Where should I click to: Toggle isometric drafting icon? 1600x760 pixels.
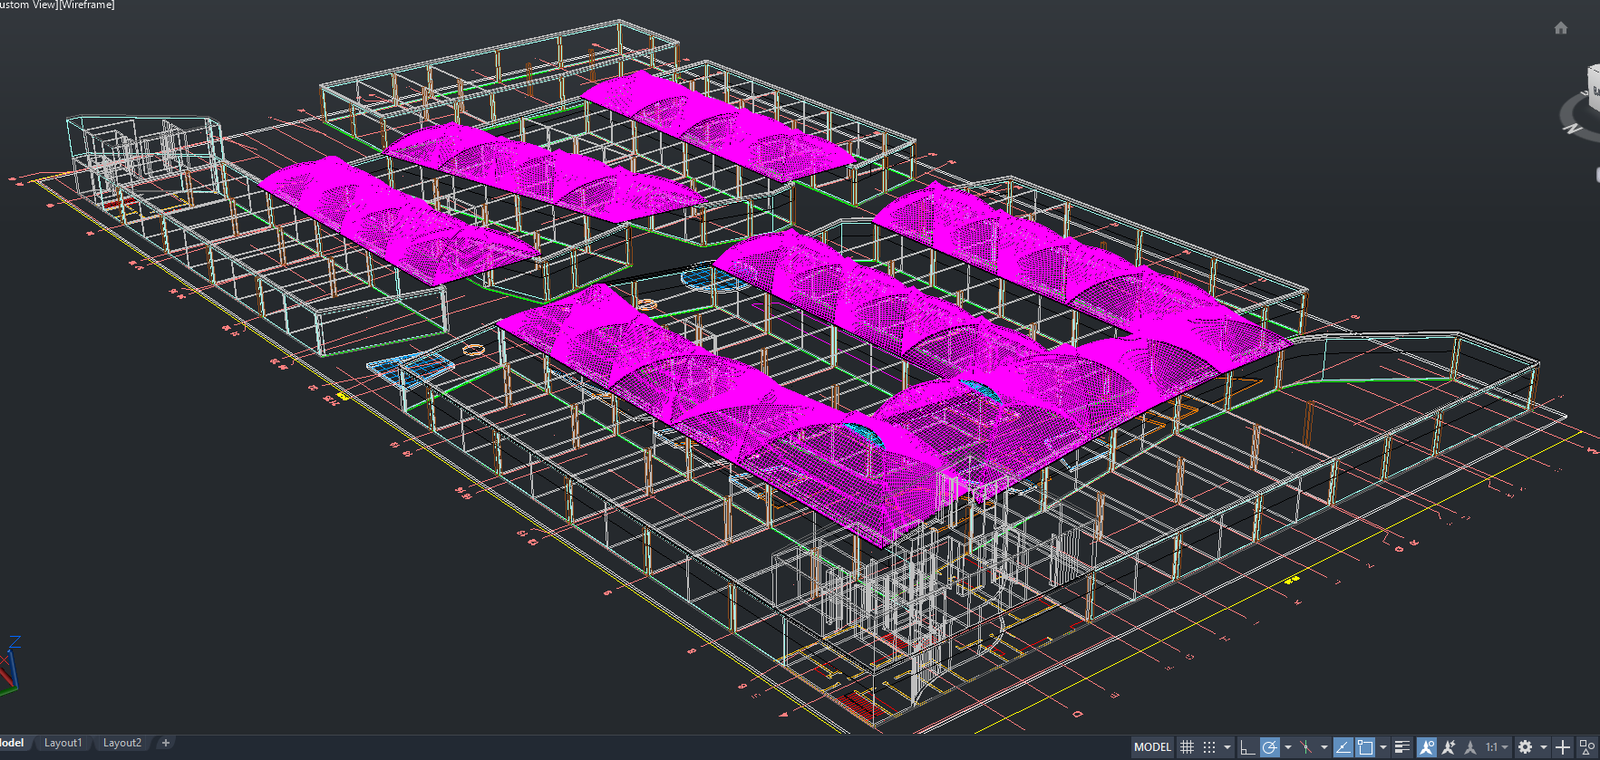coord(1306,747)
